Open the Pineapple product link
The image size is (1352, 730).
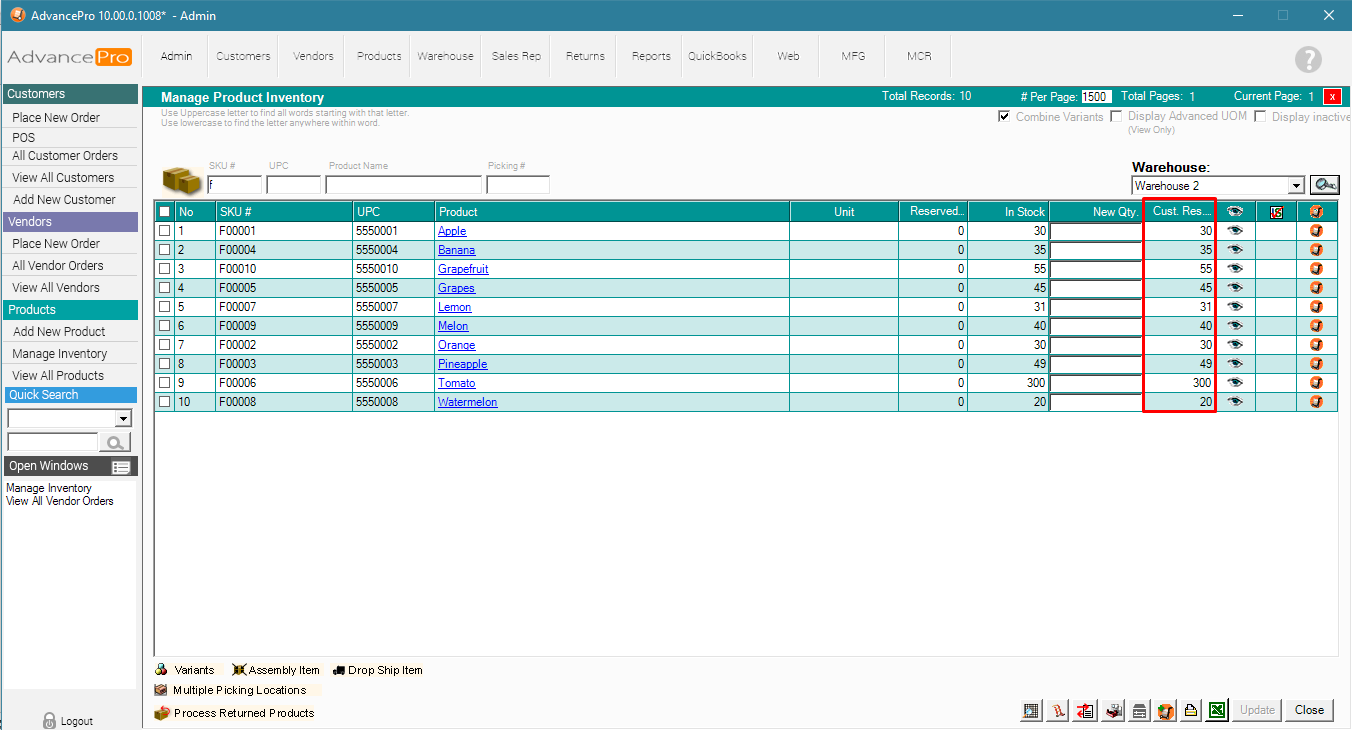coord(462,364)
